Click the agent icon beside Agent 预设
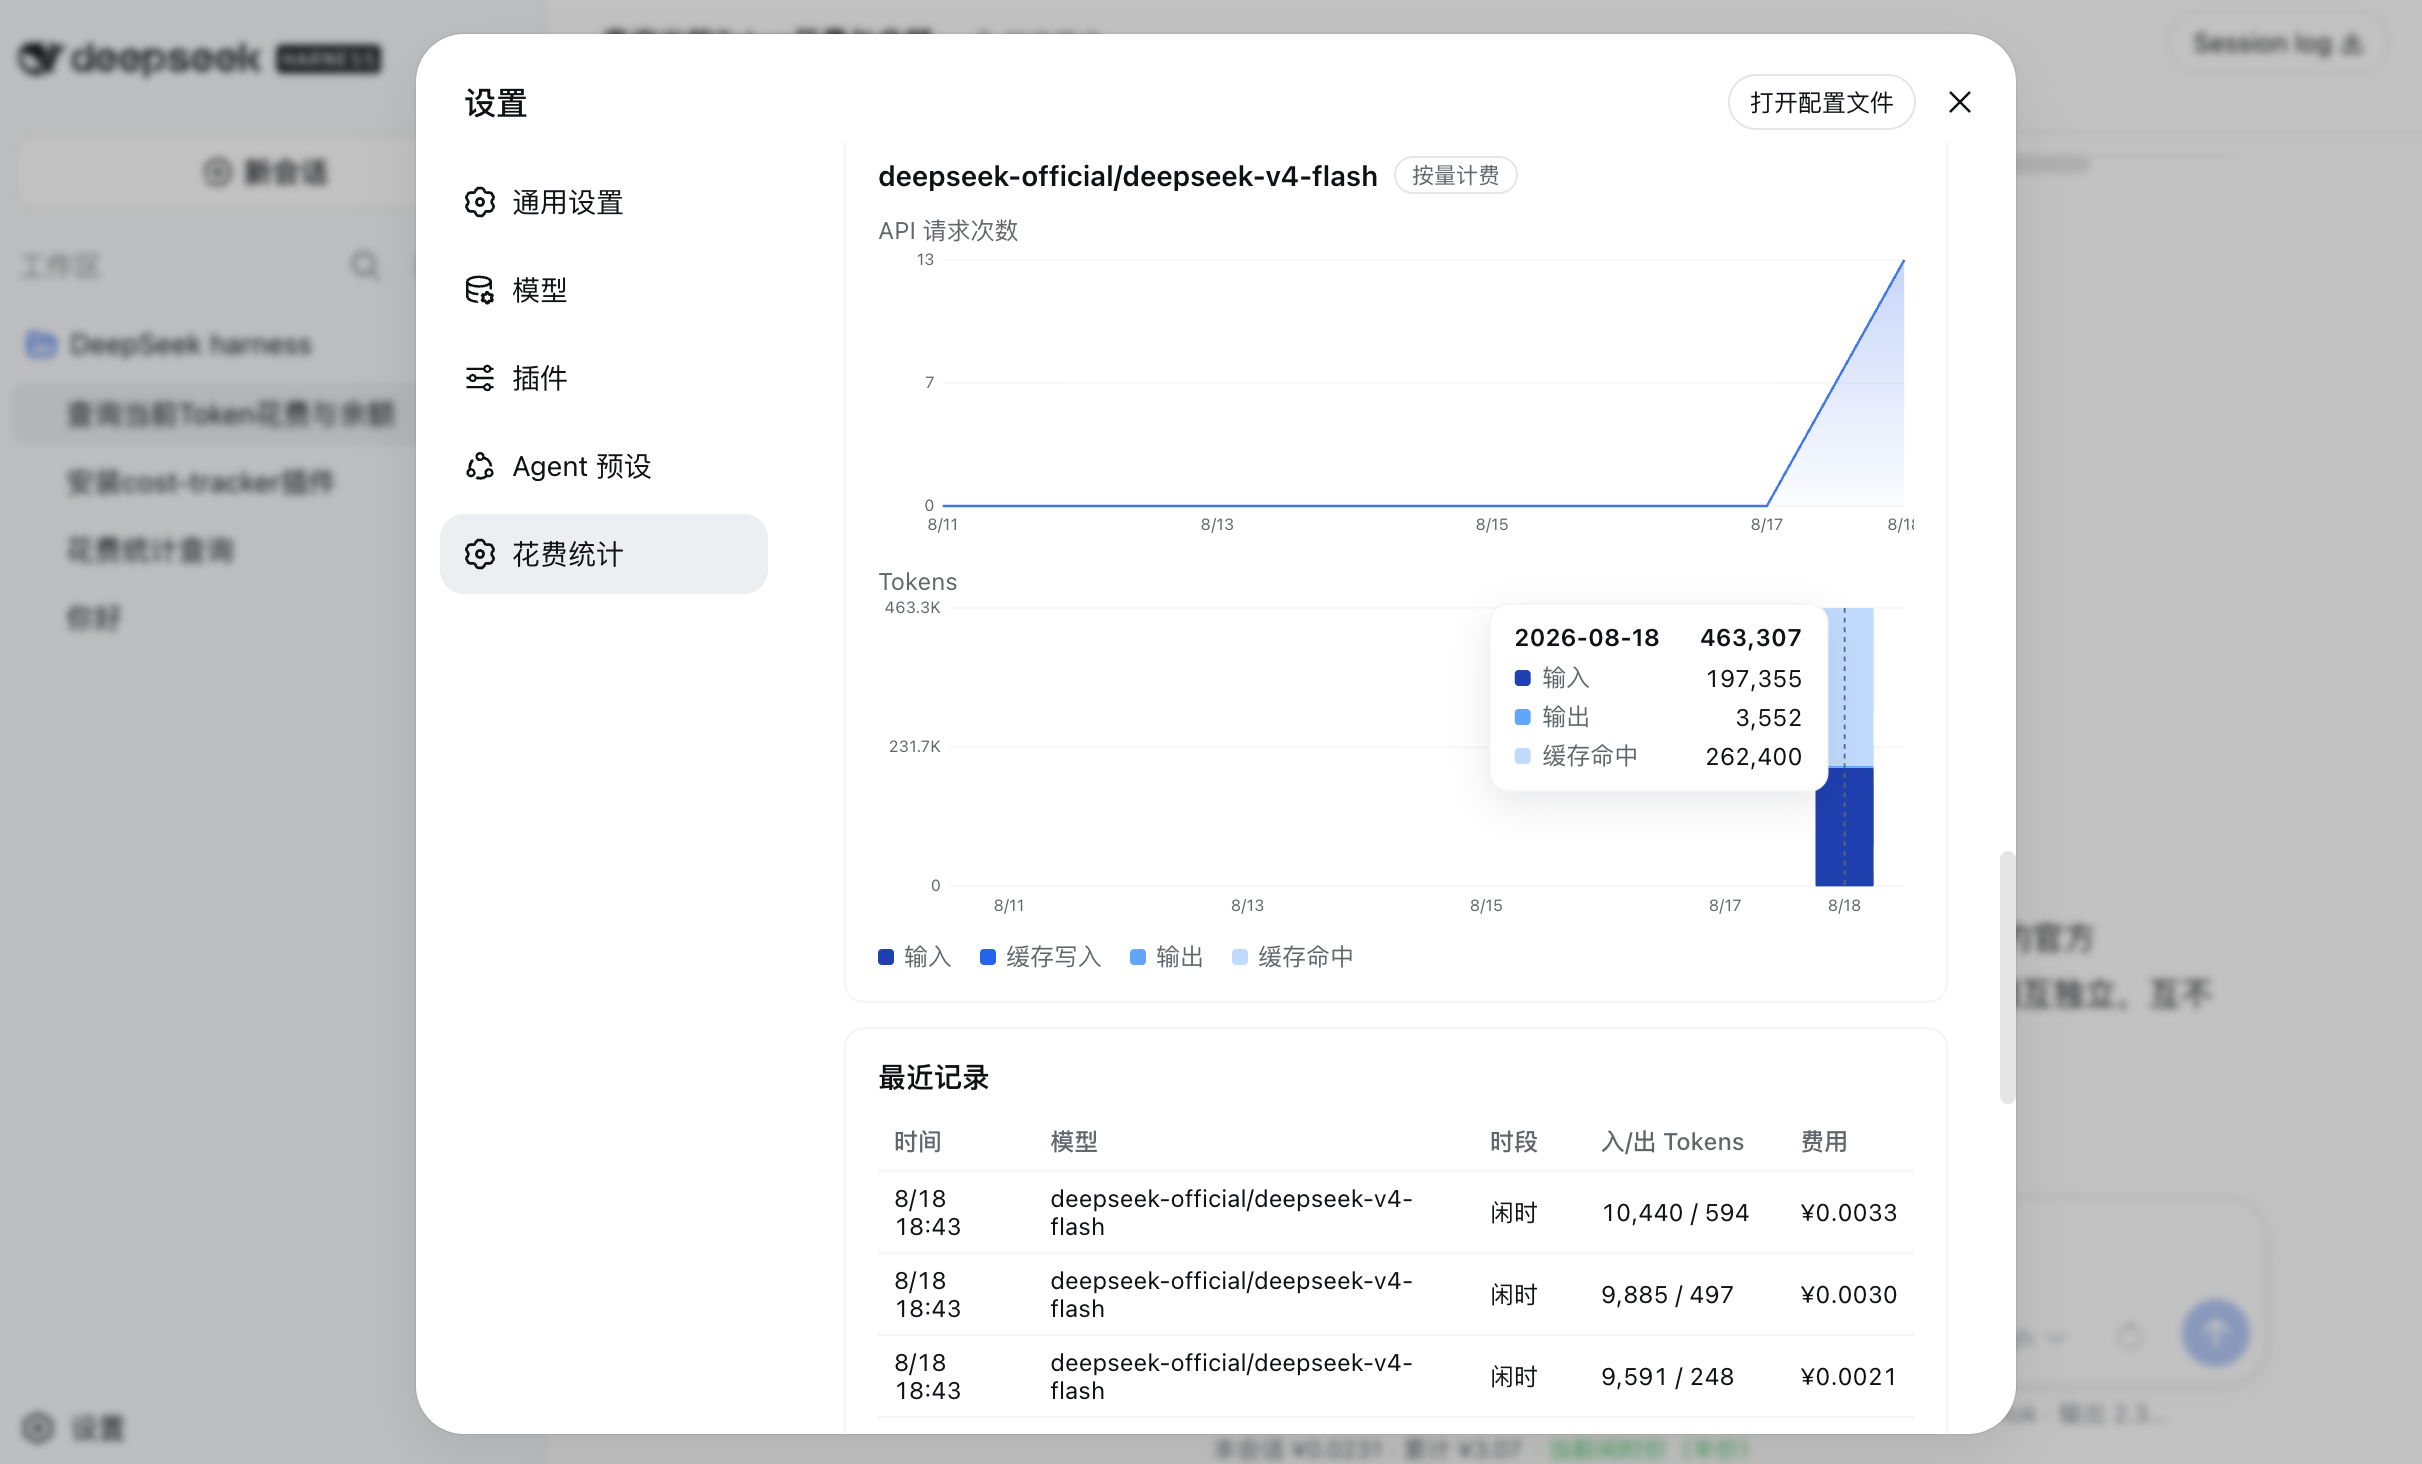Image resolution: width=2422 pixels, height=1464 pixels. [480, 466]
